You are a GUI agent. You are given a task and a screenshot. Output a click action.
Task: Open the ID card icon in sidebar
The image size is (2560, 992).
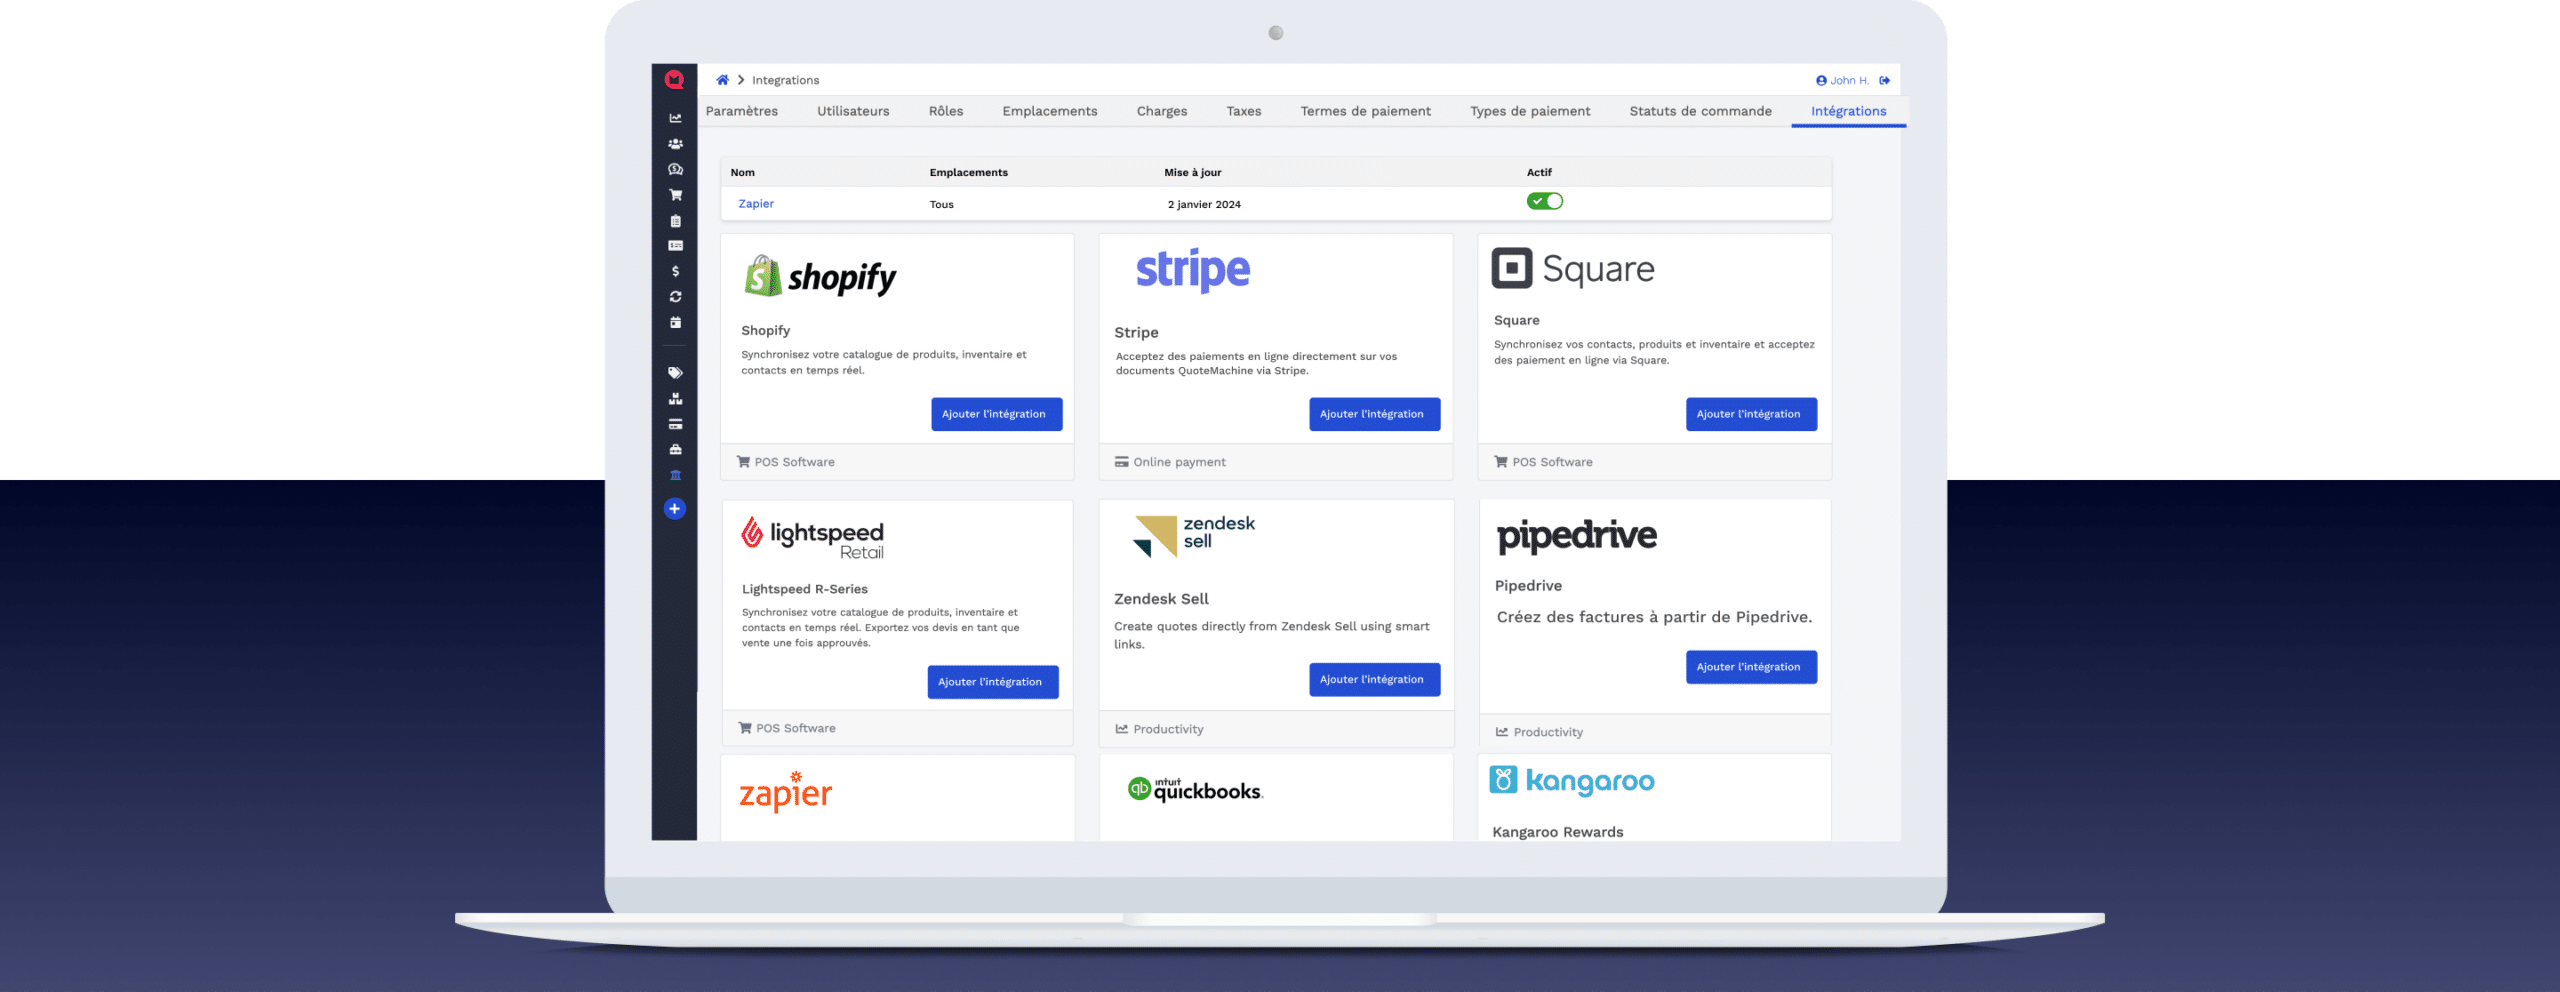675,246
